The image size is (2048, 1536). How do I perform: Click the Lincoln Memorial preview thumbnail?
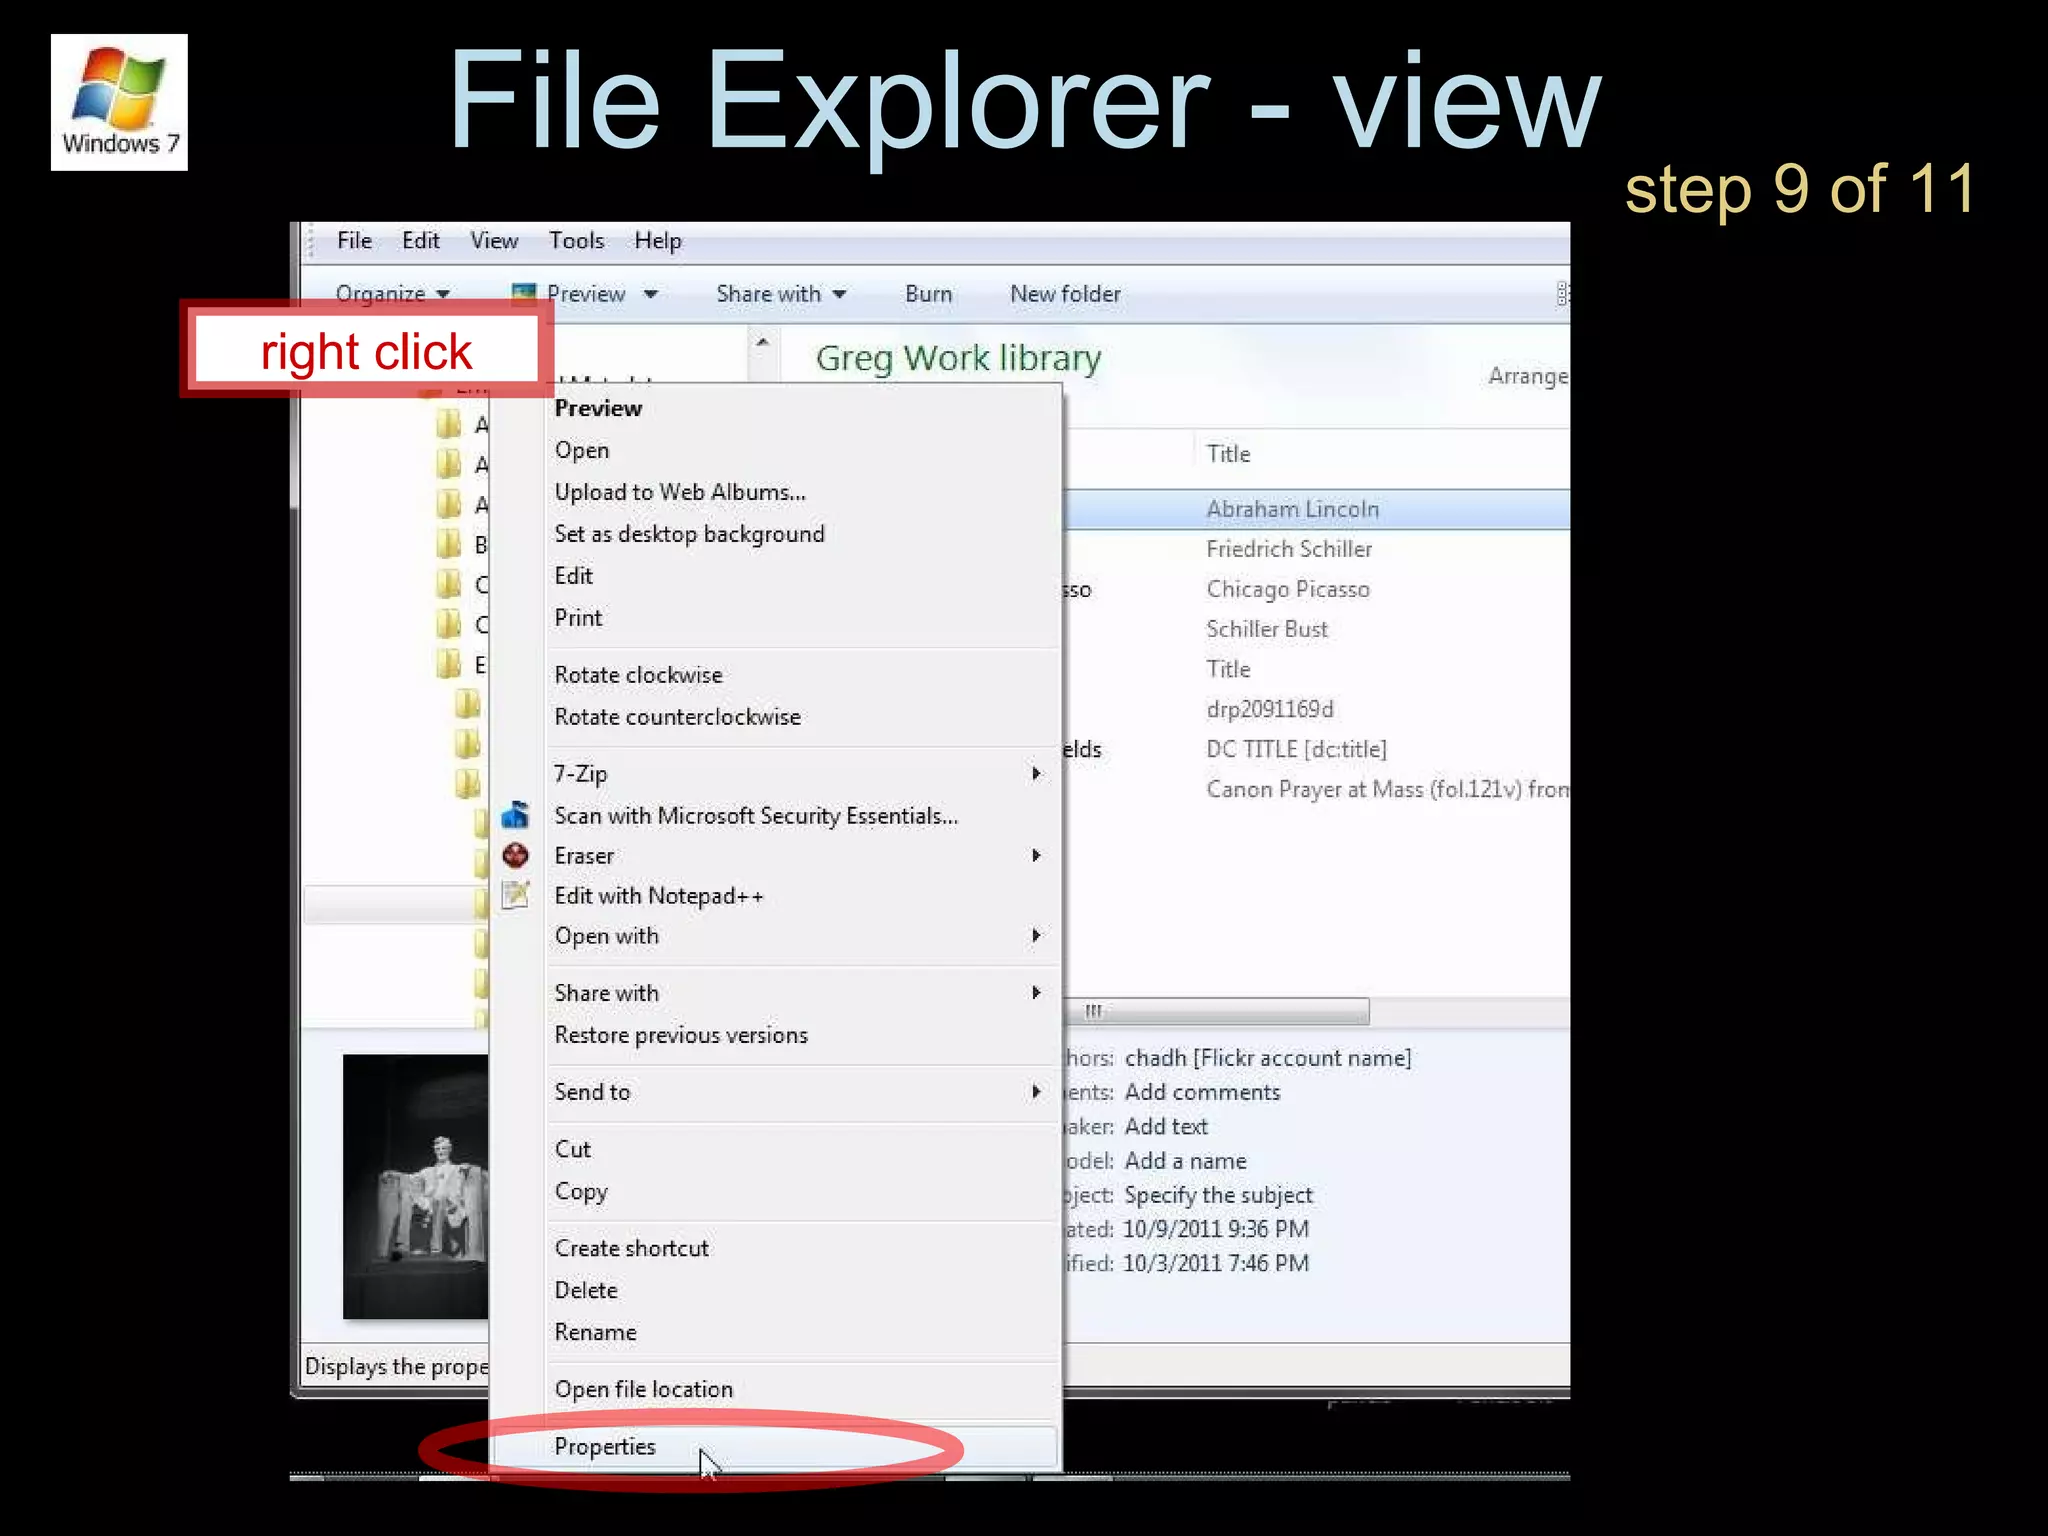click(x=415, y=1186)
